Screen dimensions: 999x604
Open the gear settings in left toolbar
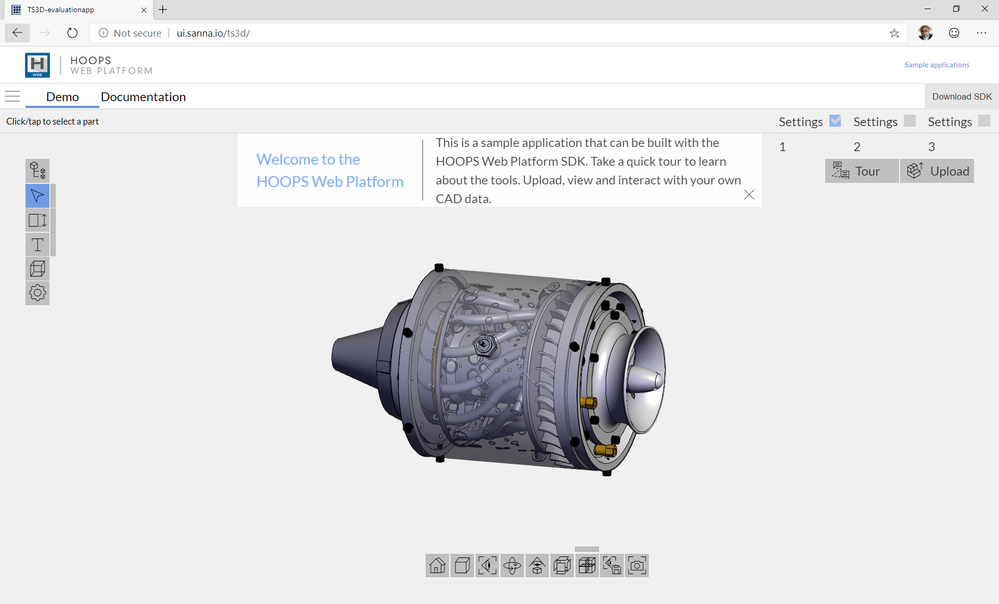coord(38,293)
